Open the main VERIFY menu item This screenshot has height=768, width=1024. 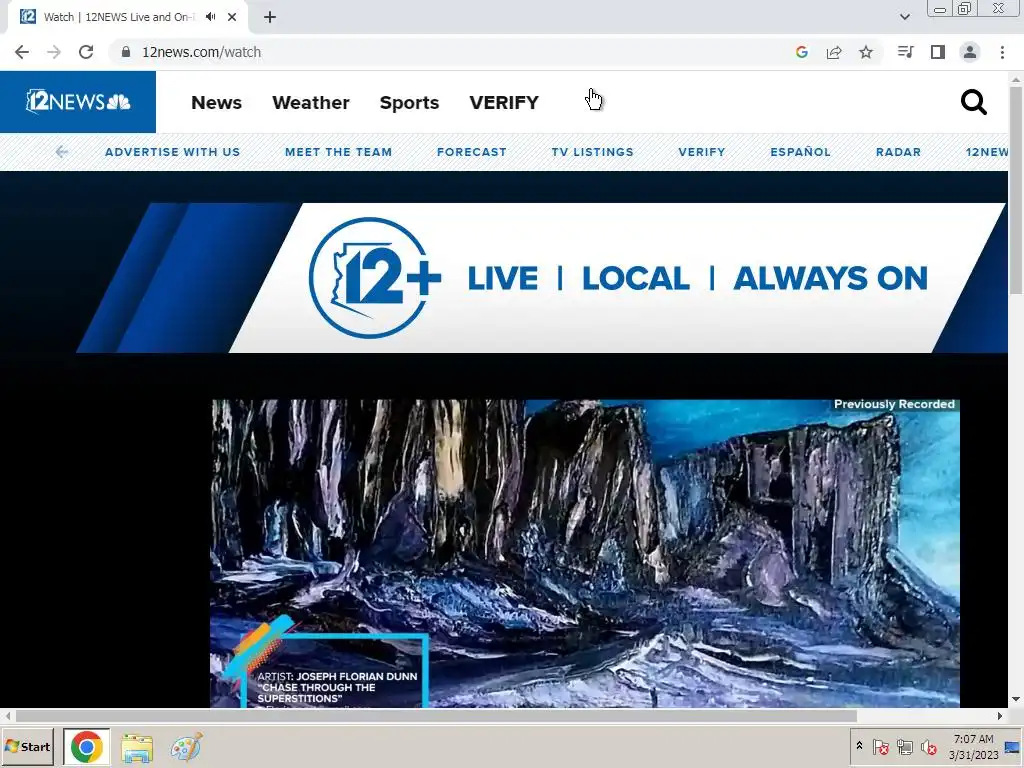[x=504, y=103]
